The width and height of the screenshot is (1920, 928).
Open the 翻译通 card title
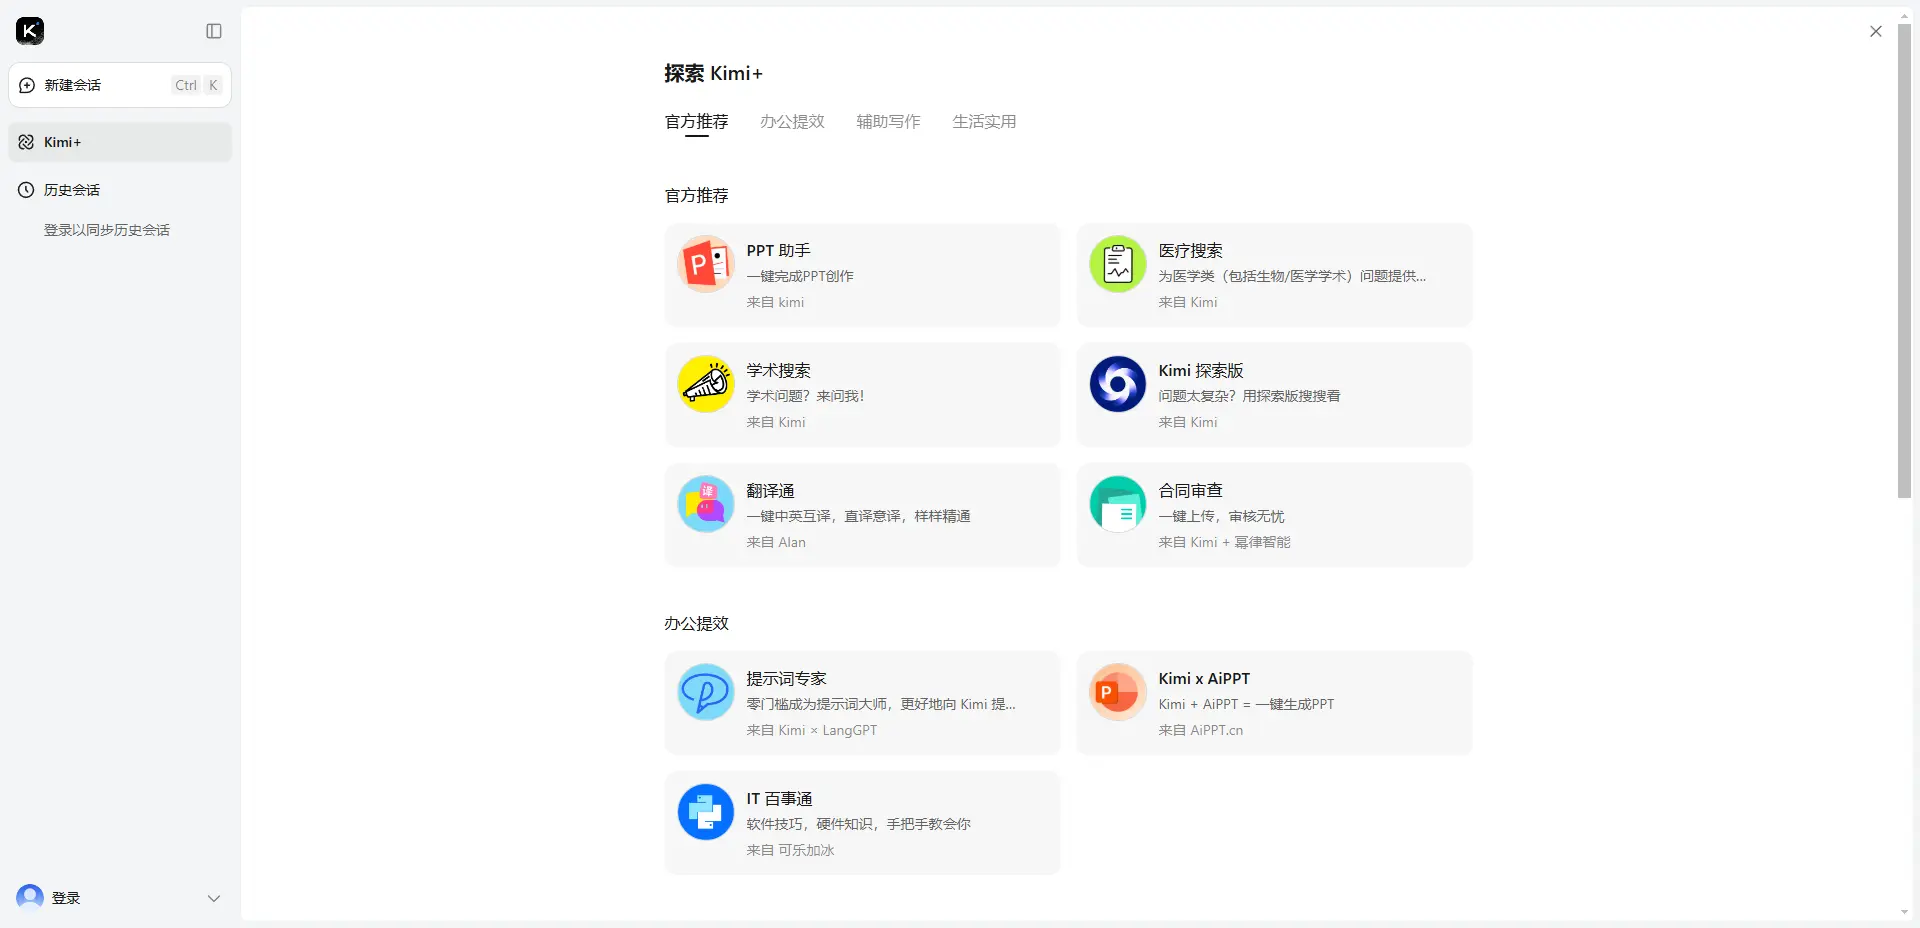(770, 491)
